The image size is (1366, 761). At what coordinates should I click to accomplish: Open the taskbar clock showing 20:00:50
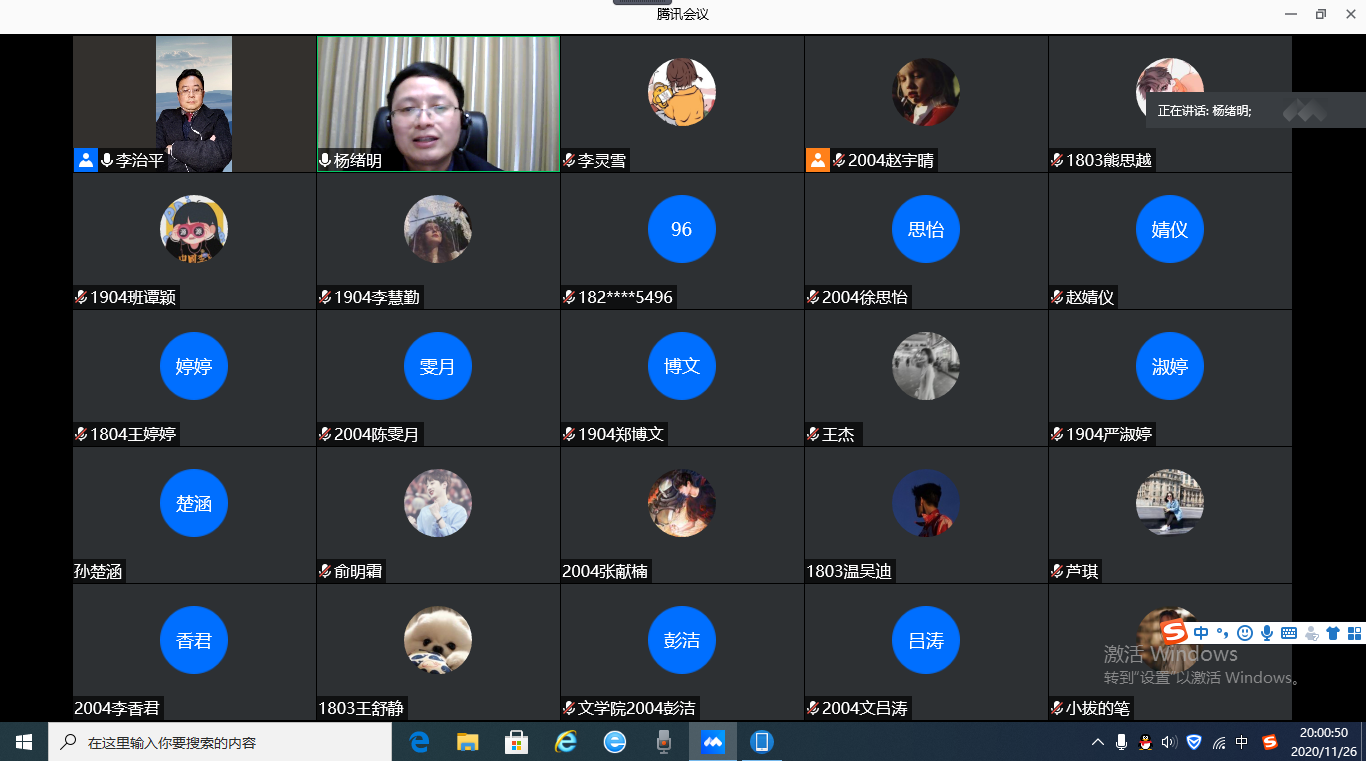tap(1323, 741)
